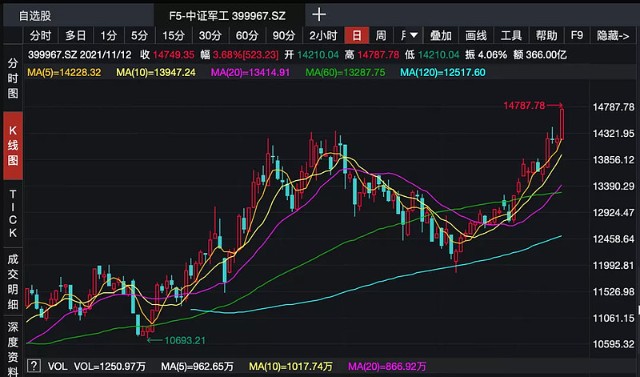Select the 13390.29 price axis label
640x377 pixels.
613,186
